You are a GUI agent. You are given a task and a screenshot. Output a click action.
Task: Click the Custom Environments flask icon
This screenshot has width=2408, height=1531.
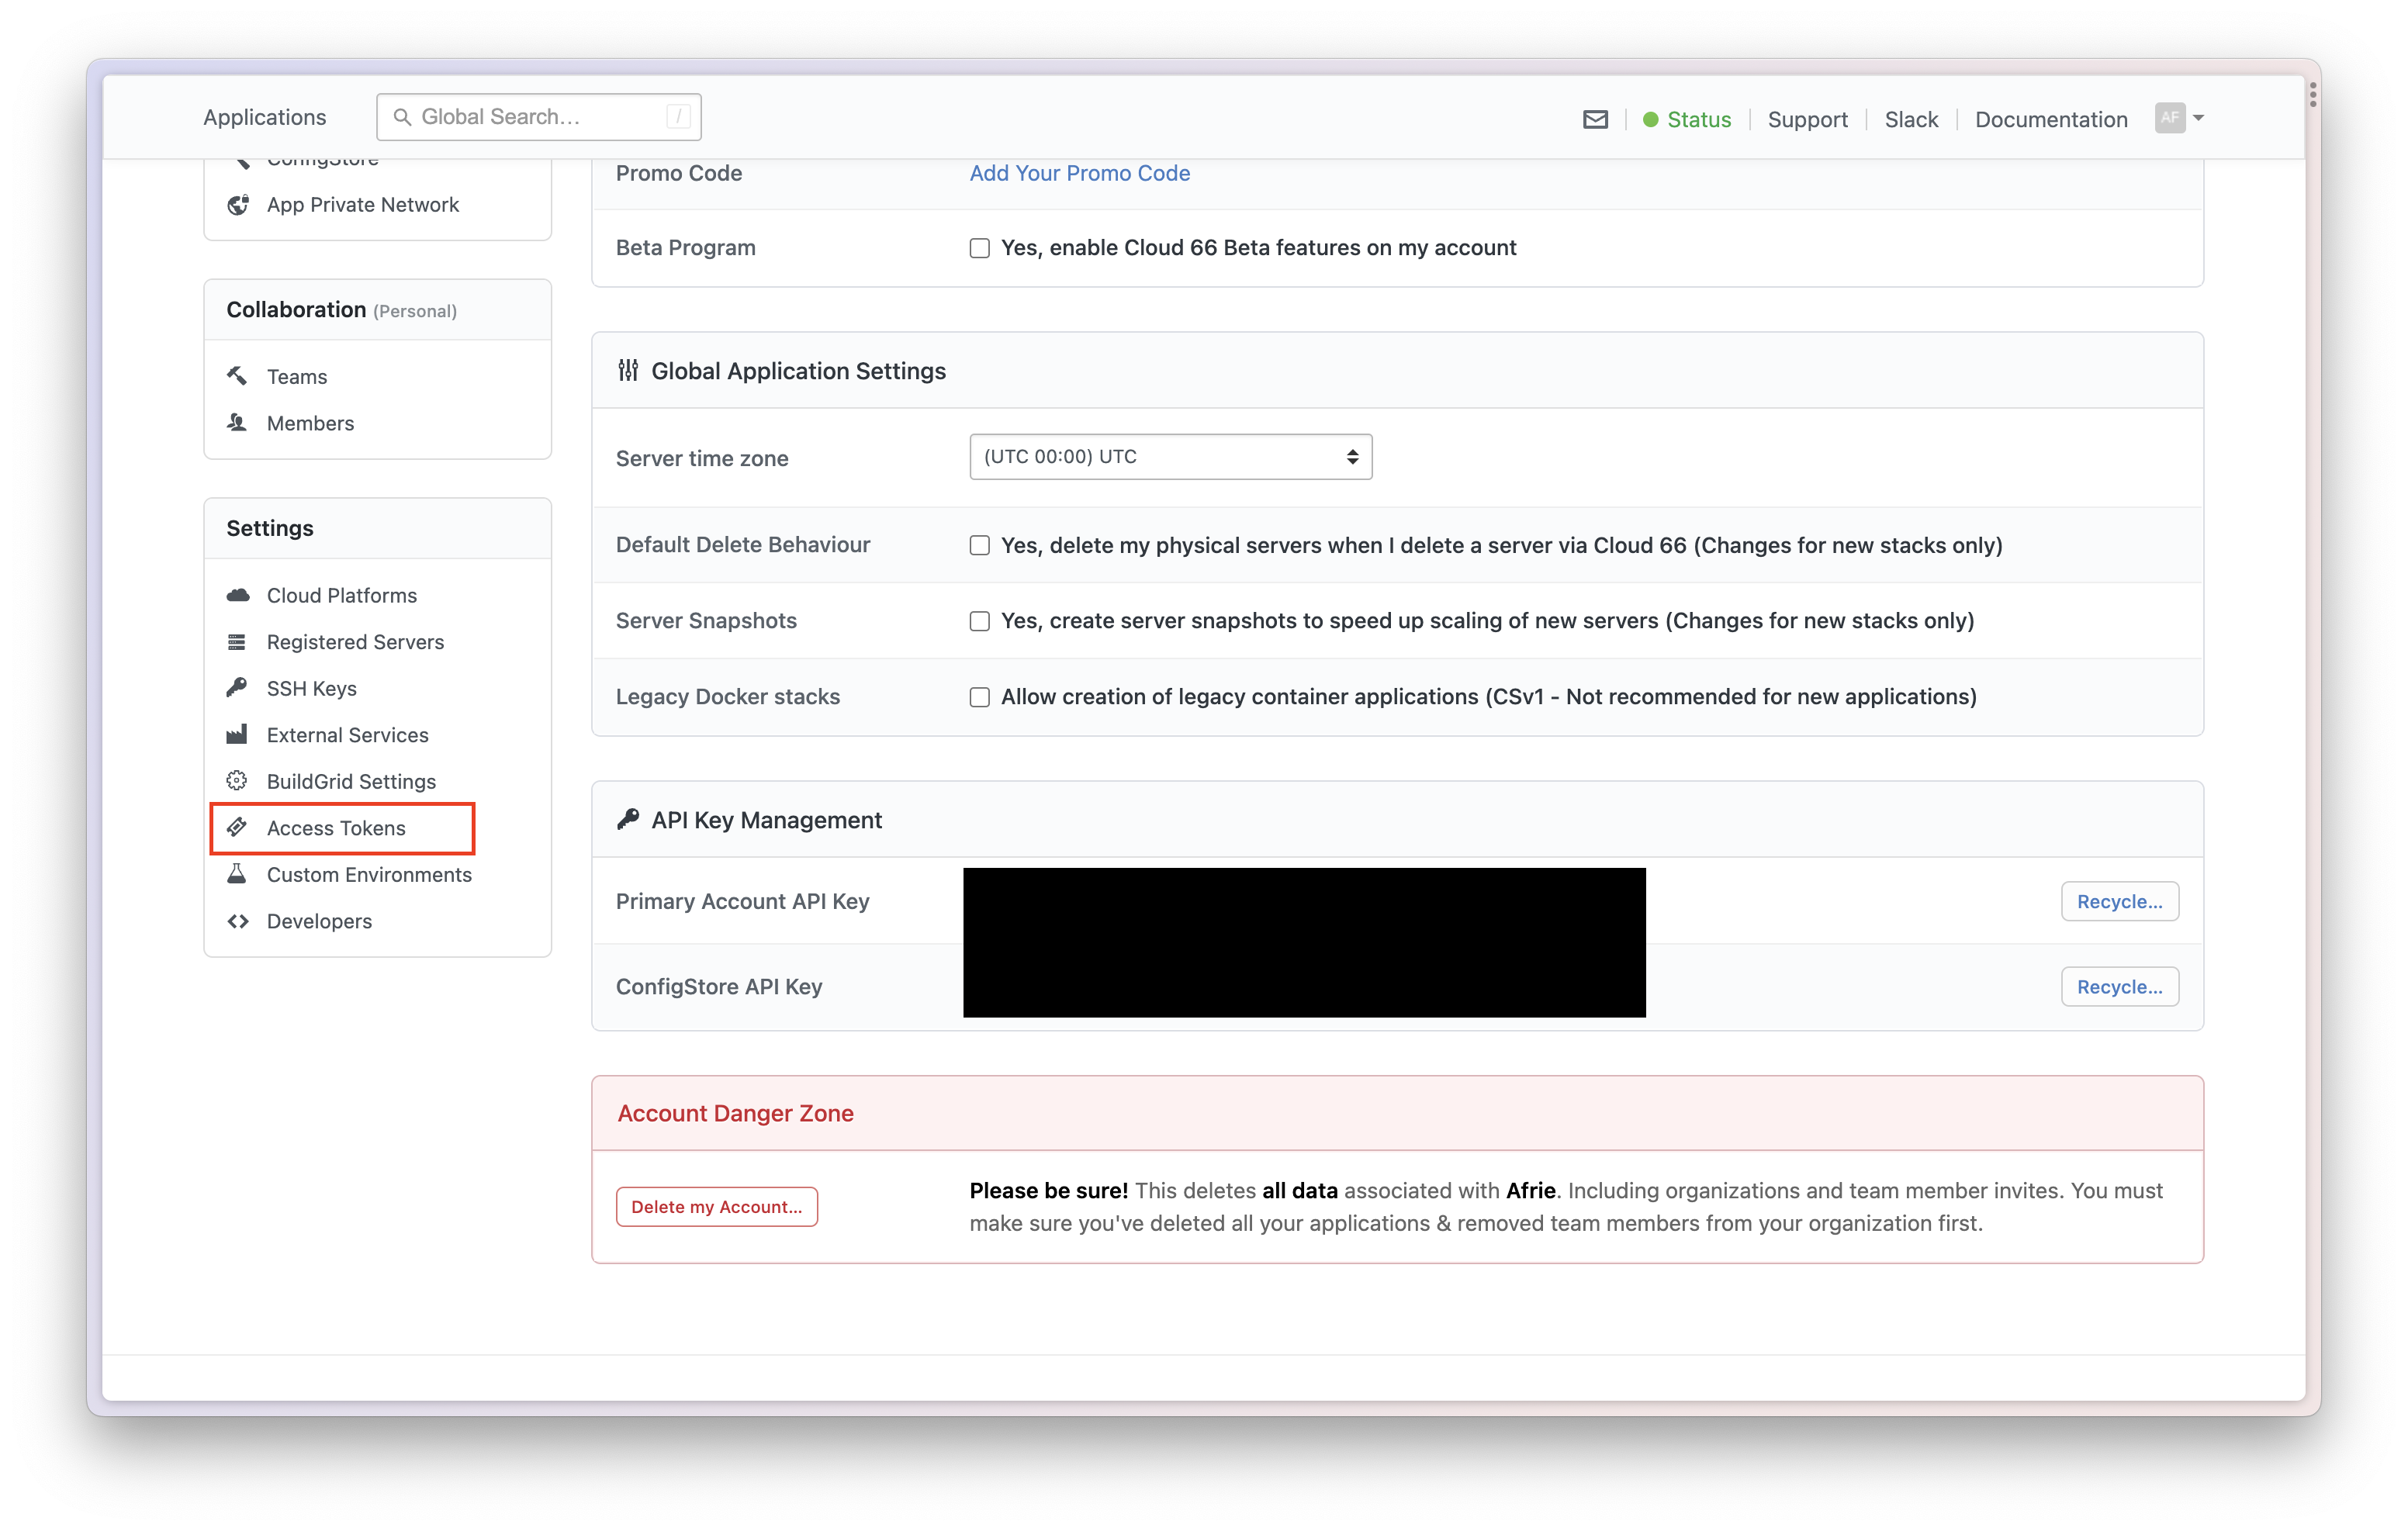(x=237, y=874)
